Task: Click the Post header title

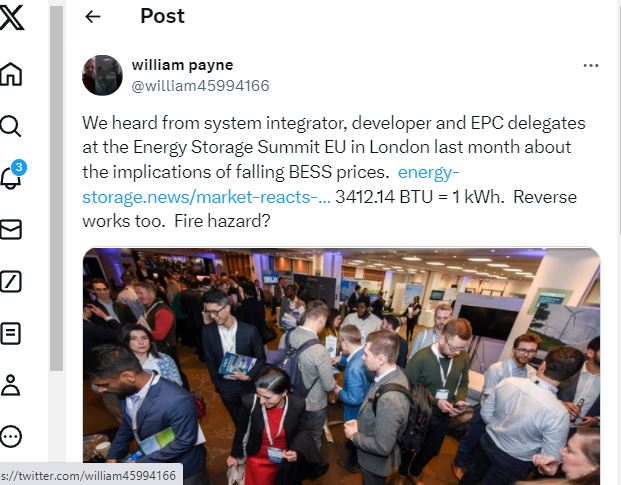Action: 162,16
